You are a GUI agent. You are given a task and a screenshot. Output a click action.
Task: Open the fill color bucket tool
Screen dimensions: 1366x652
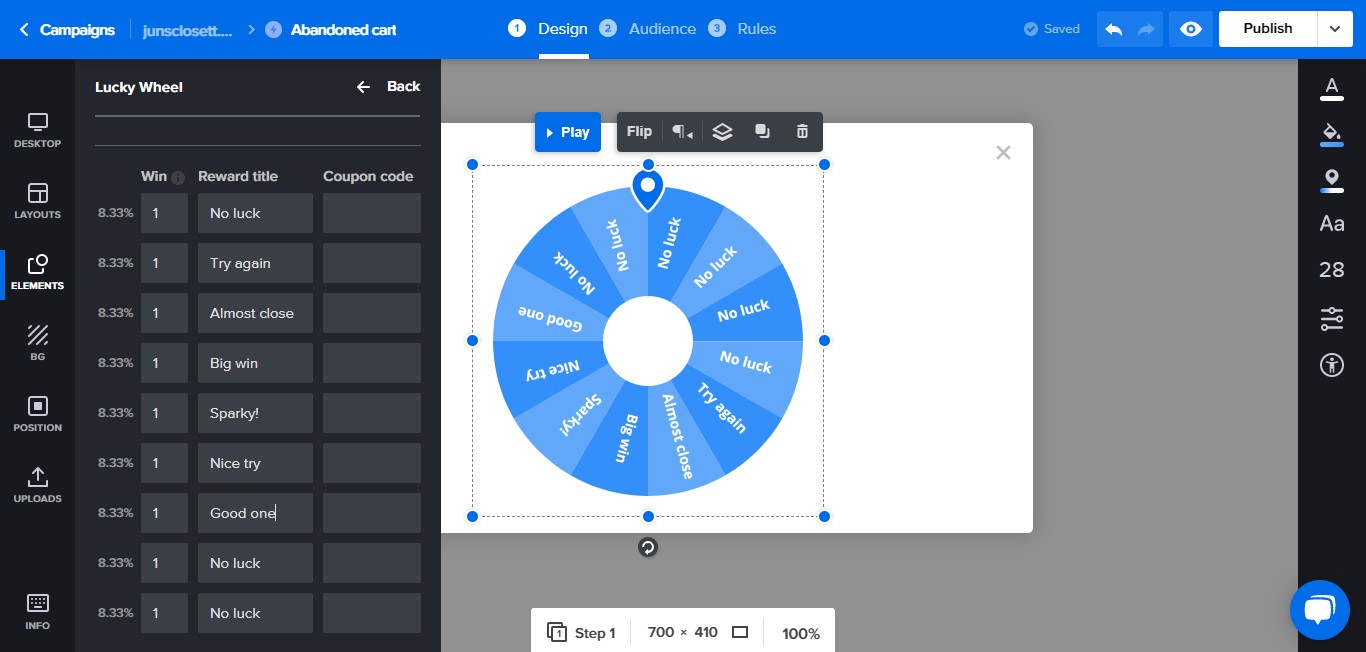(1331, 134)
